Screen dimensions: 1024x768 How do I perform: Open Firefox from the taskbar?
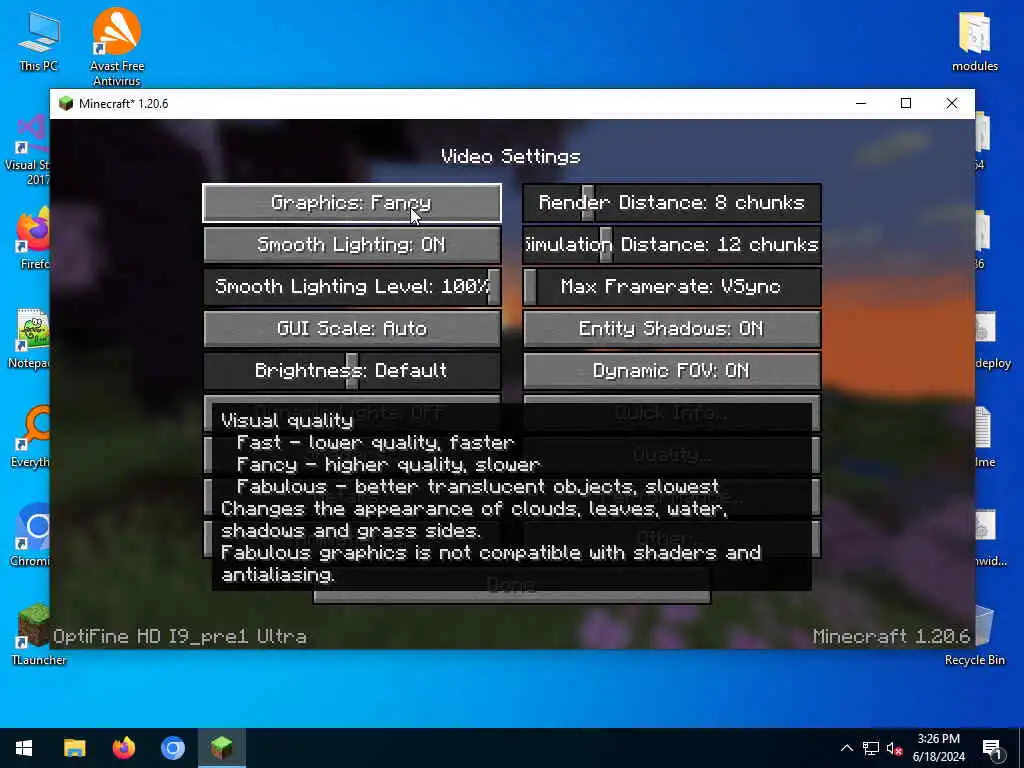pyautogui.click(x=123, y=748)
